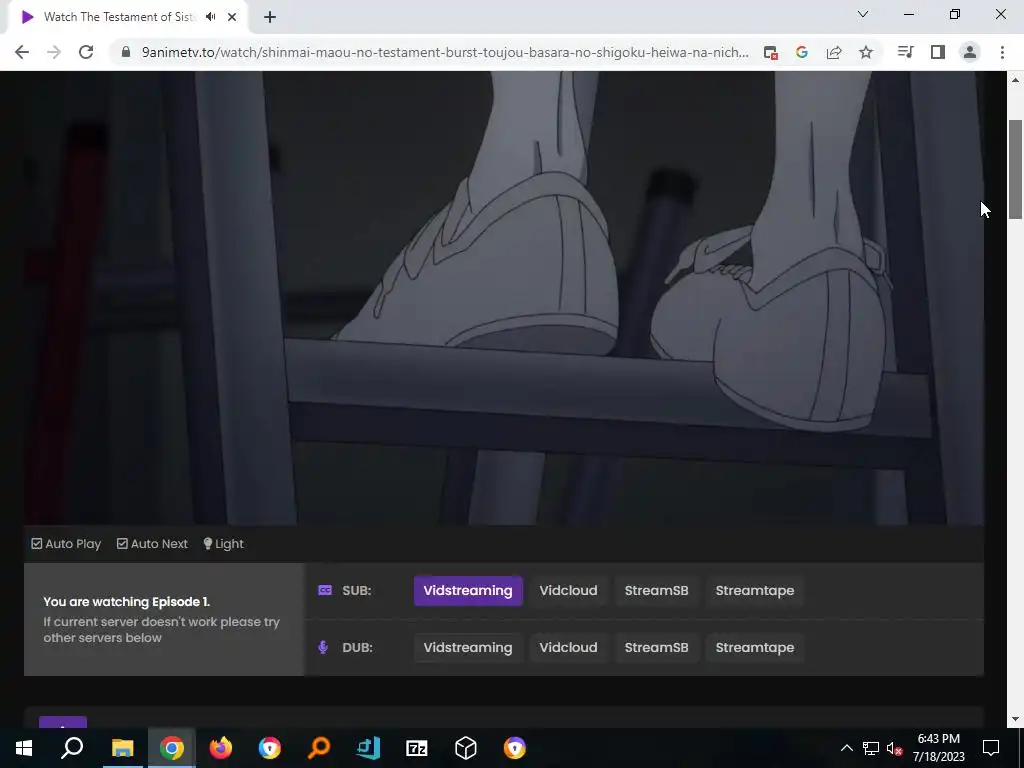Viewport: 1024px width, 768px height.
Task: Open Windows taskbar search
Action: [72, 748]
